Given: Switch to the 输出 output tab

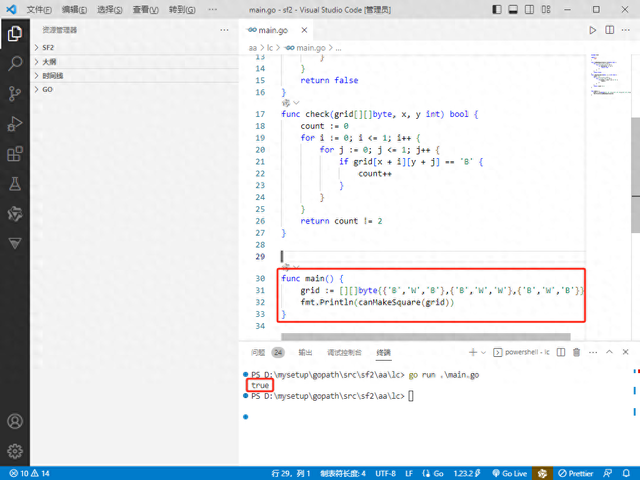Looking at the screenshot, I should pos(305,352).
